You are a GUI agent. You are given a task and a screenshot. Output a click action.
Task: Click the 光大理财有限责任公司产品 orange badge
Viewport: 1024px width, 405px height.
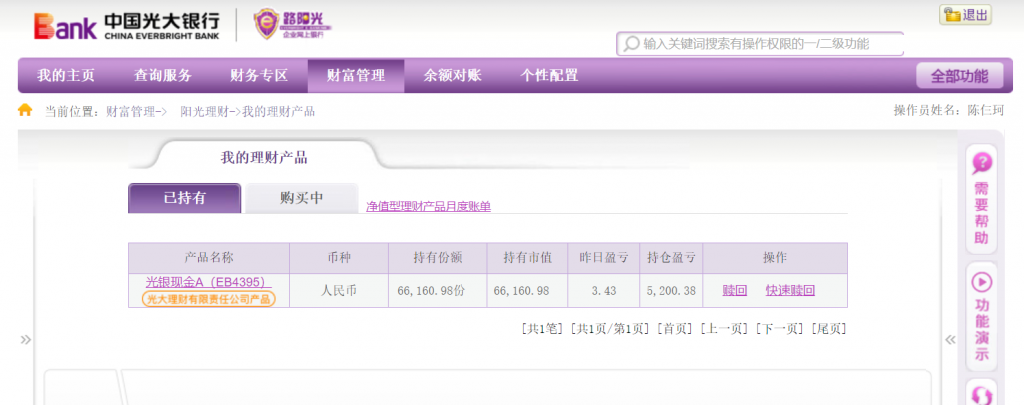(x=208, y=299)
